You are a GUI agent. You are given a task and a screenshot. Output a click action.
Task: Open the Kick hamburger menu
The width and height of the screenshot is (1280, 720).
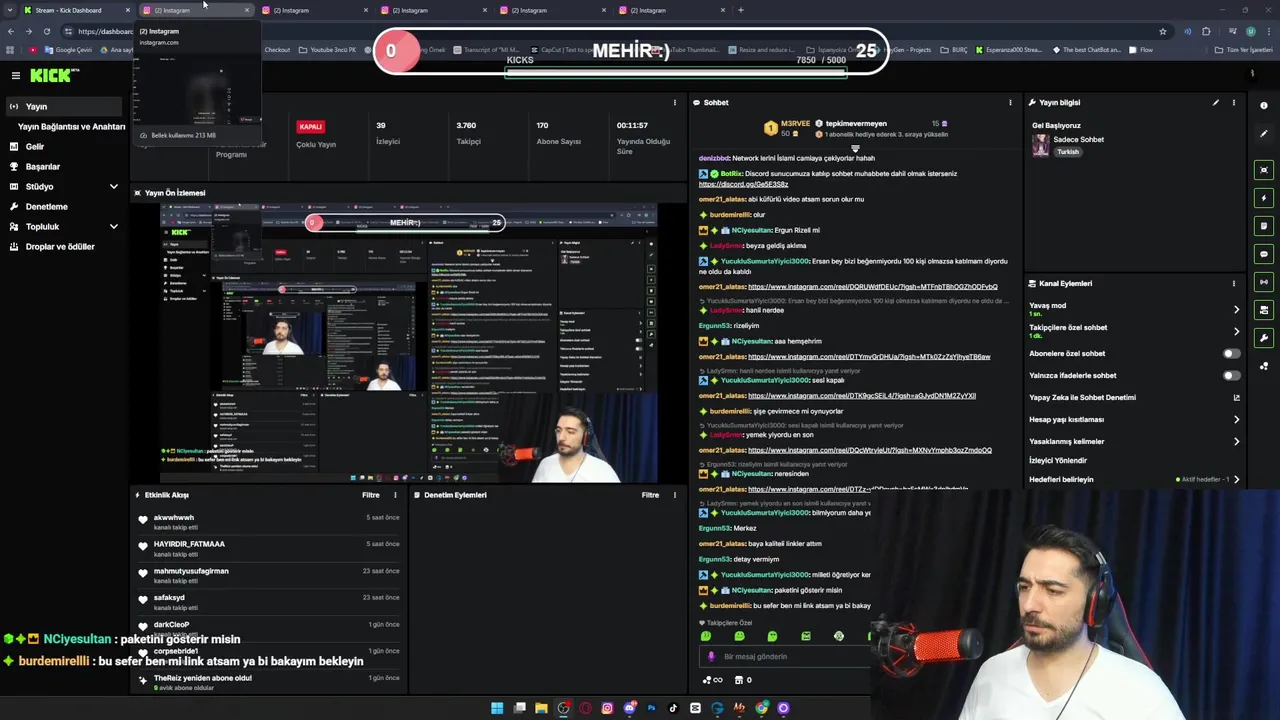click(15, 75)
